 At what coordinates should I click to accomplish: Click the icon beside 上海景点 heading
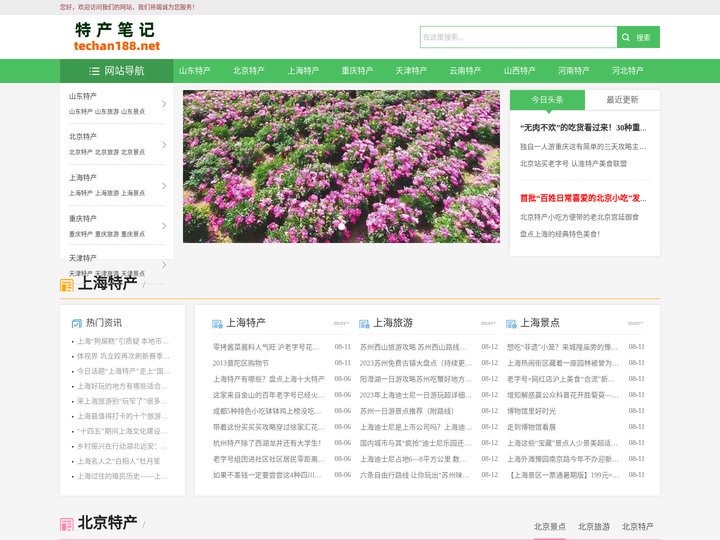(511, 324)
